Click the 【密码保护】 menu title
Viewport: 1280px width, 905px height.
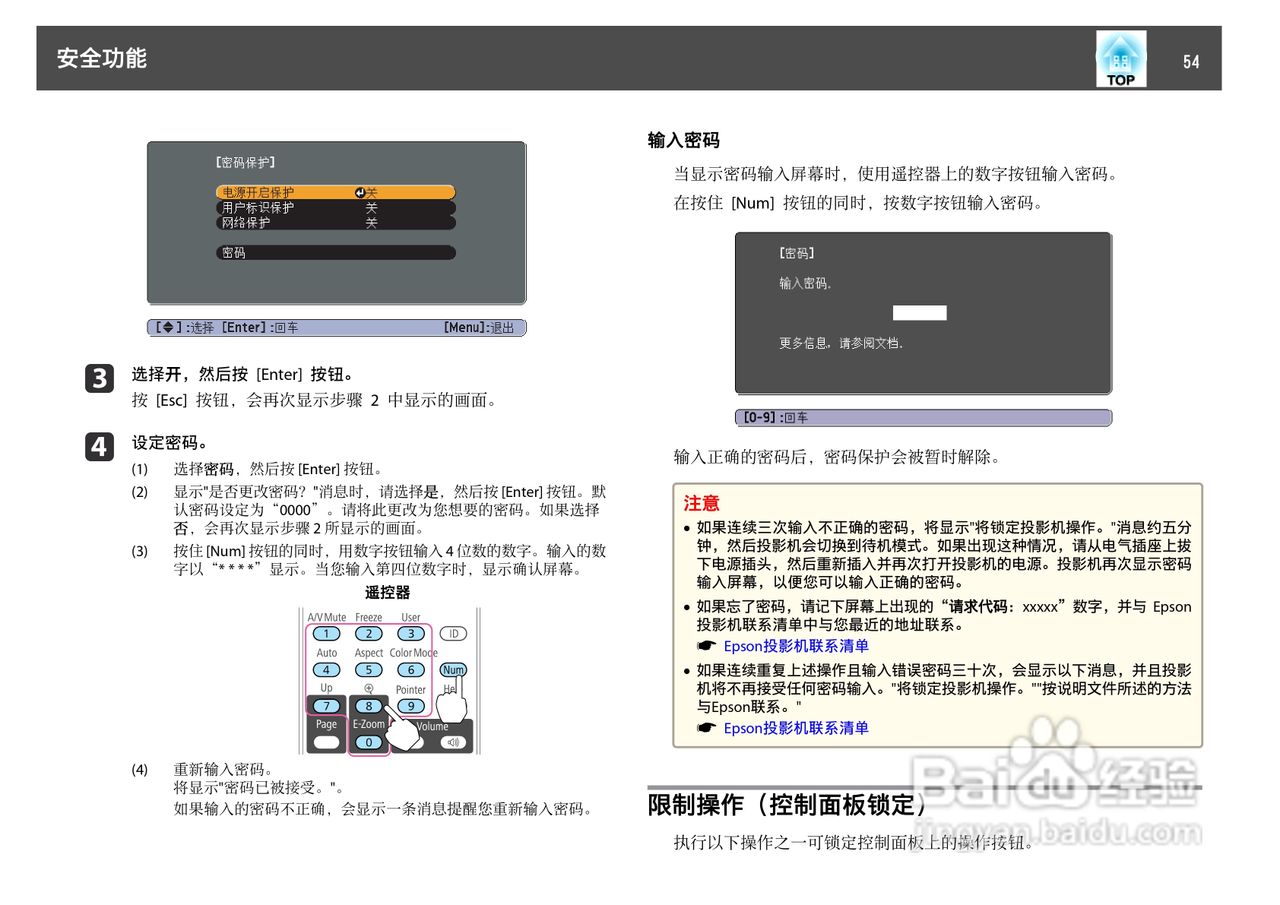tap(245, 162)
